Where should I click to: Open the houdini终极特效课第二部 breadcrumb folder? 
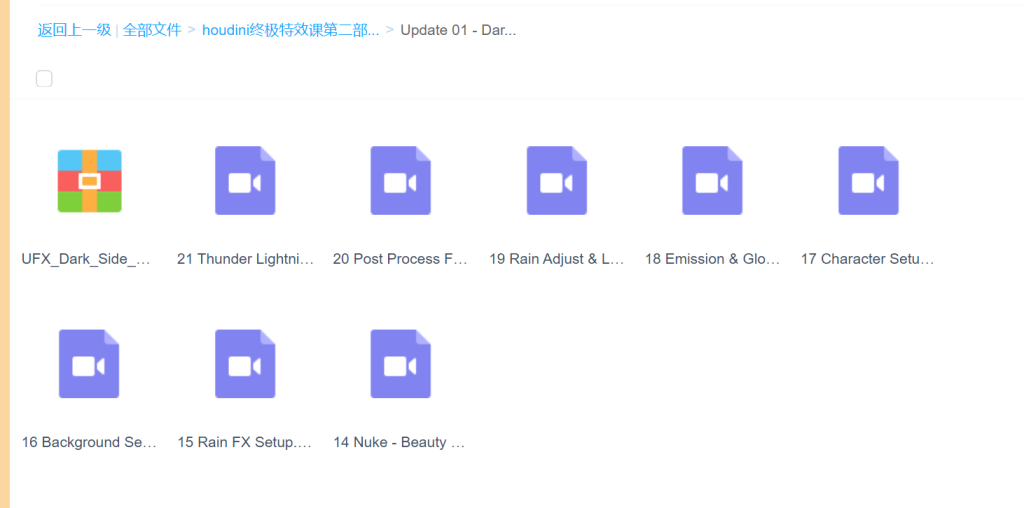[x=291, y=30]
